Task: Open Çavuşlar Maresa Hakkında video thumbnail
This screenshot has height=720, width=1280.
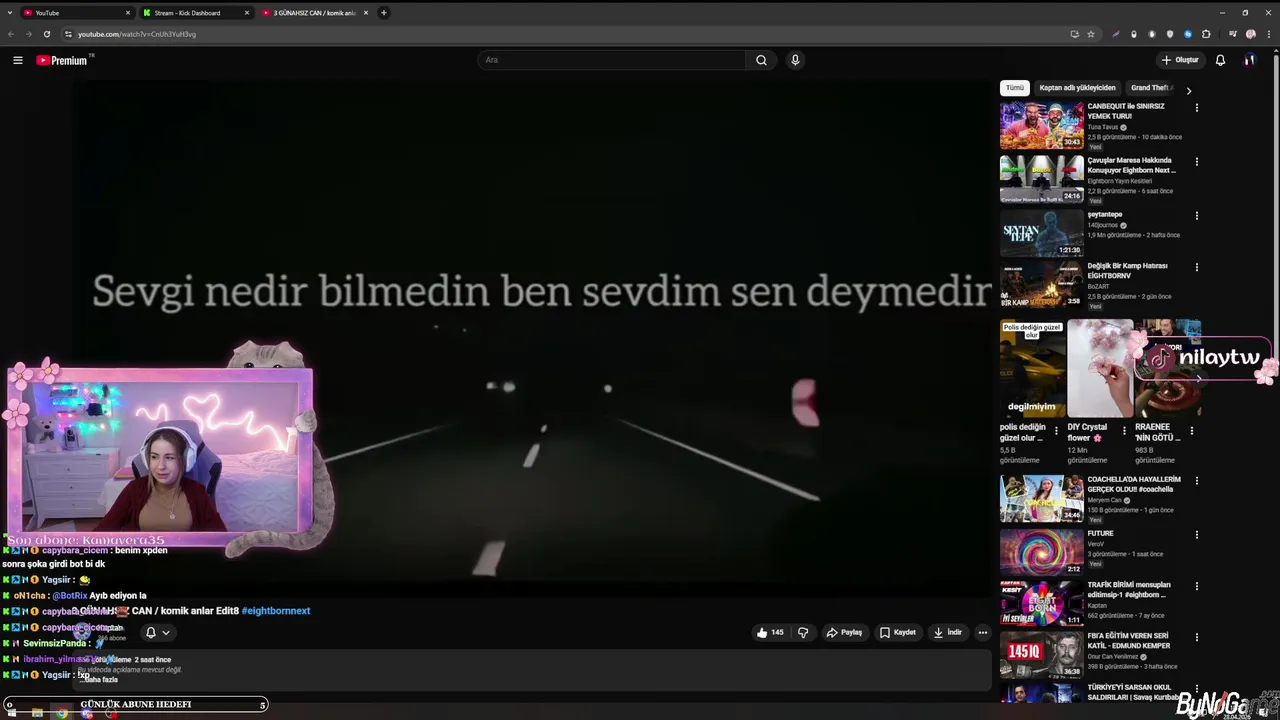Action: pos(1041,179)
